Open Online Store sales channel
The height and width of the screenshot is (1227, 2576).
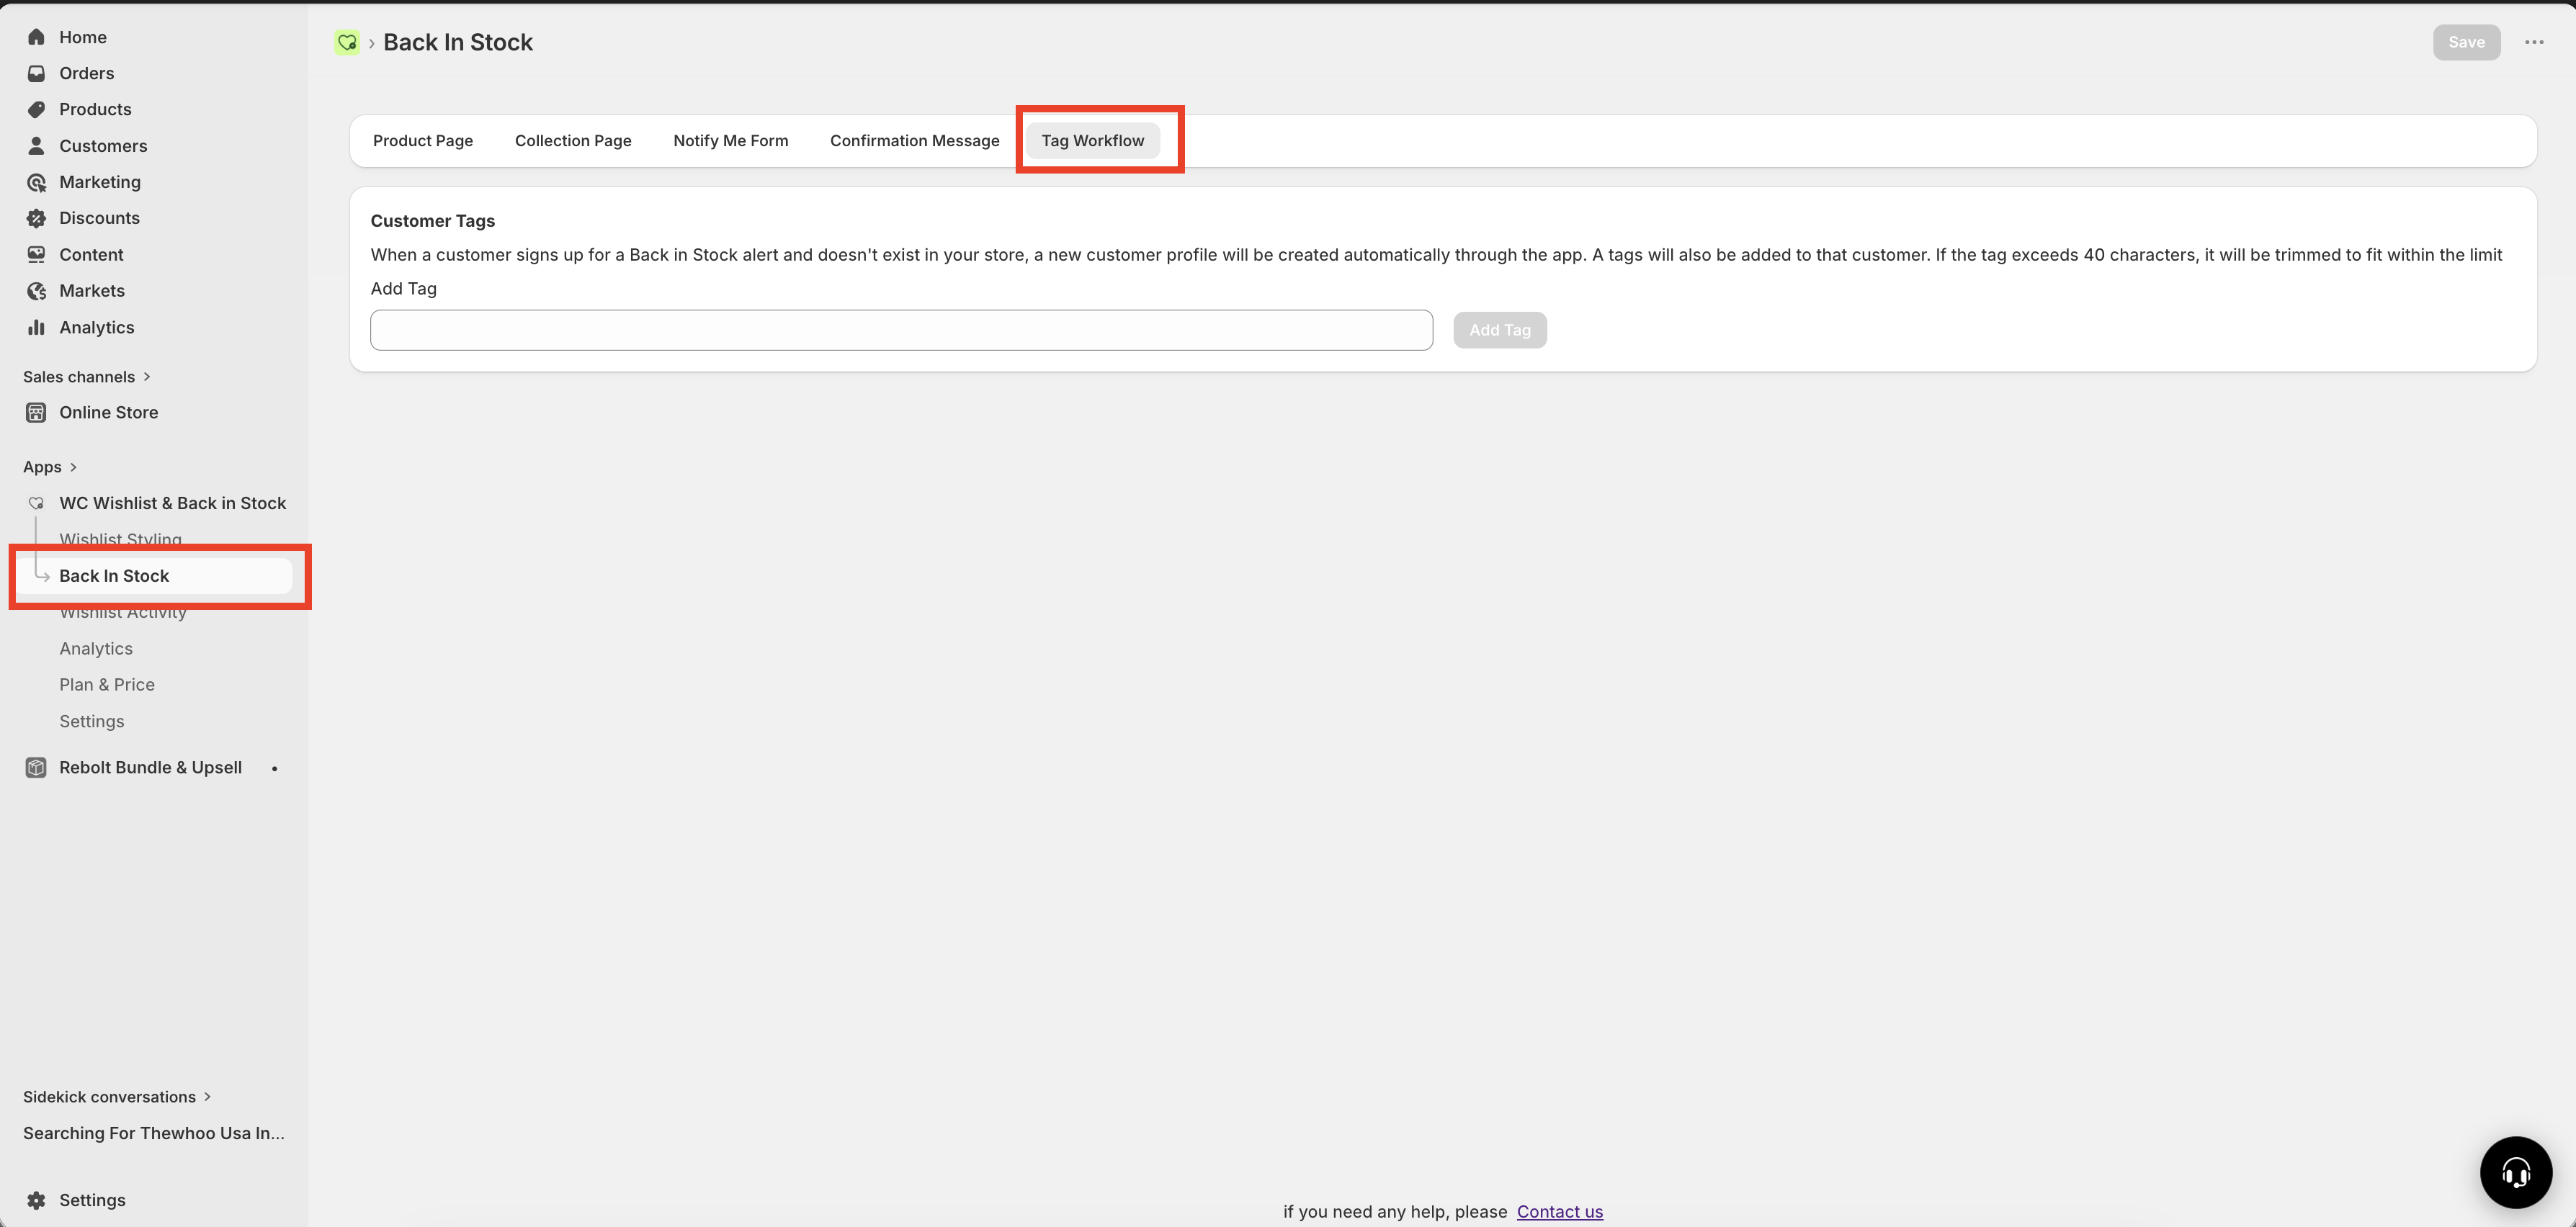(108, 412)
